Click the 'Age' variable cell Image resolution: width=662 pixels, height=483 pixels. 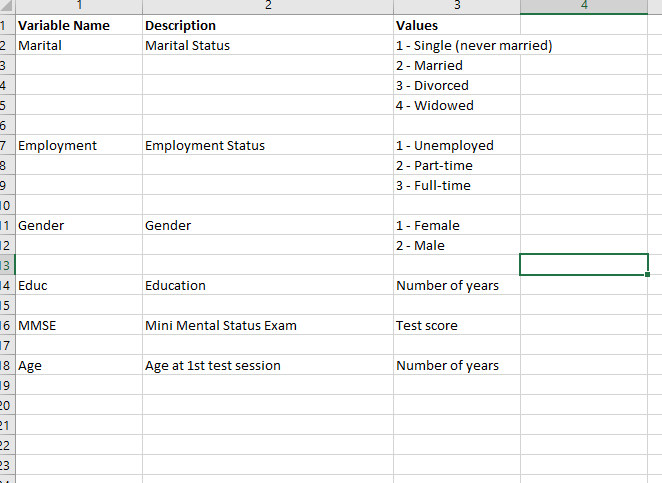(x=79, y=365)
